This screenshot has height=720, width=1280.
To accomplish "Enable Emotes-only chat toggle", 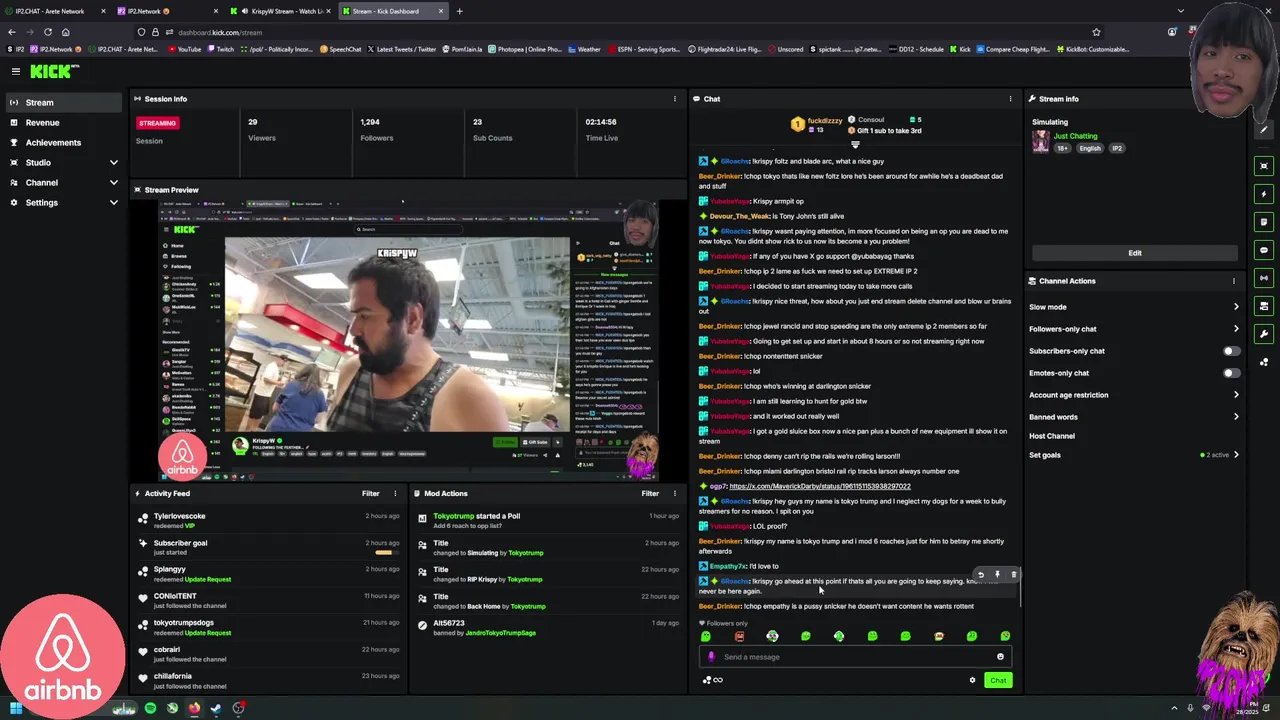I will pos(1231,373).
